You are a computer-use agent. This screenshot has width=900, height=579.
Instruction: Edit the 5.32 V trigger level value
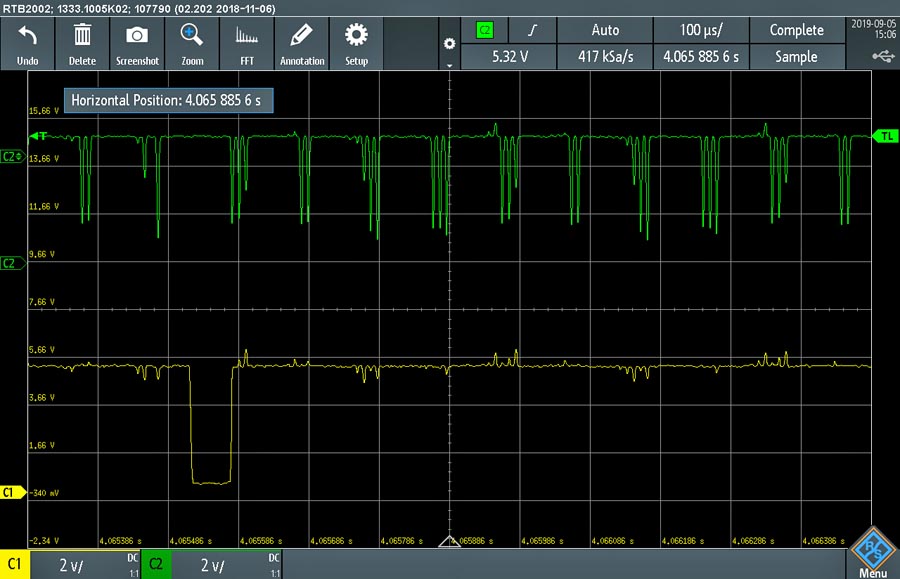point(509,57)
